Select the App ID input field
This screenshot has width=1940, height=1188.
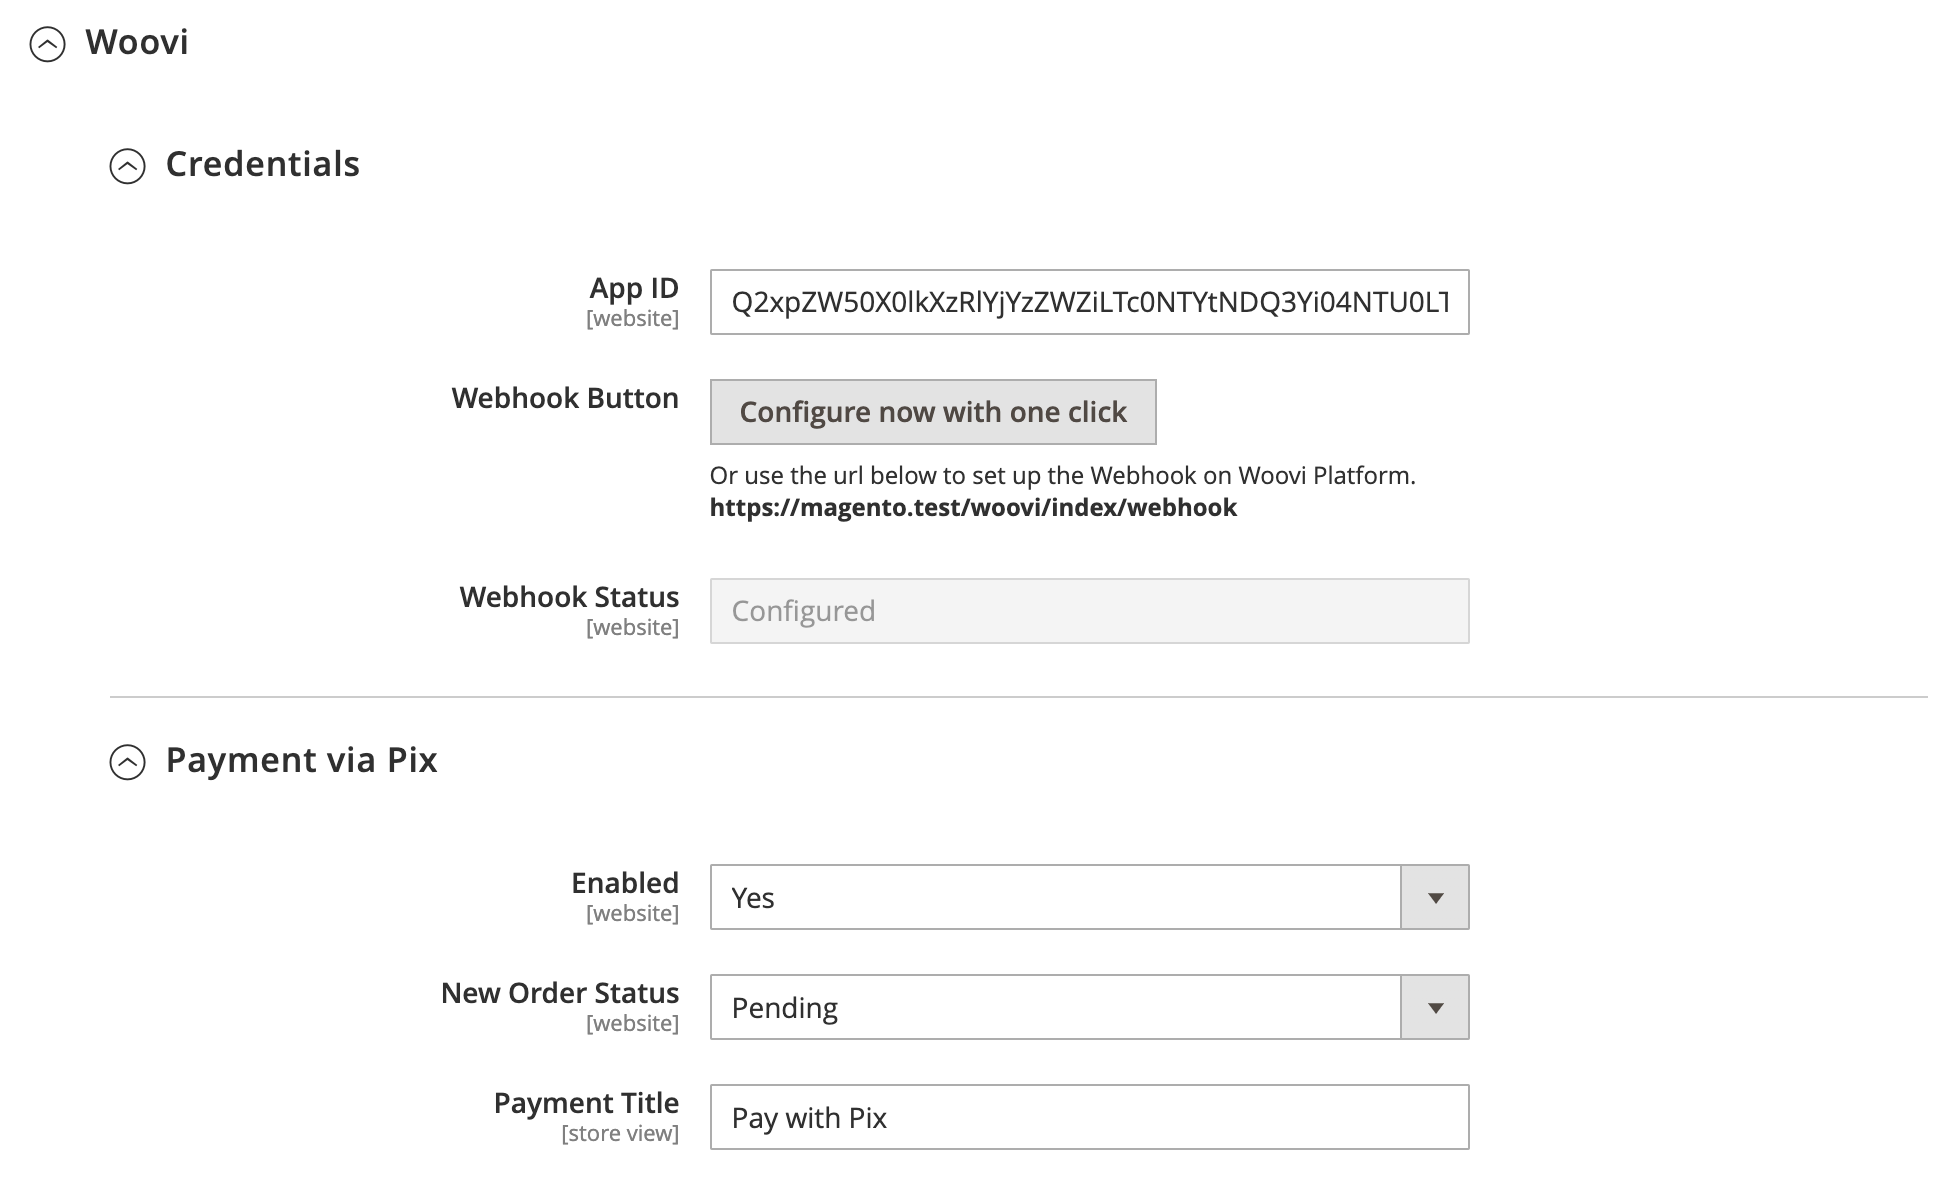(x=1089, y=302)
